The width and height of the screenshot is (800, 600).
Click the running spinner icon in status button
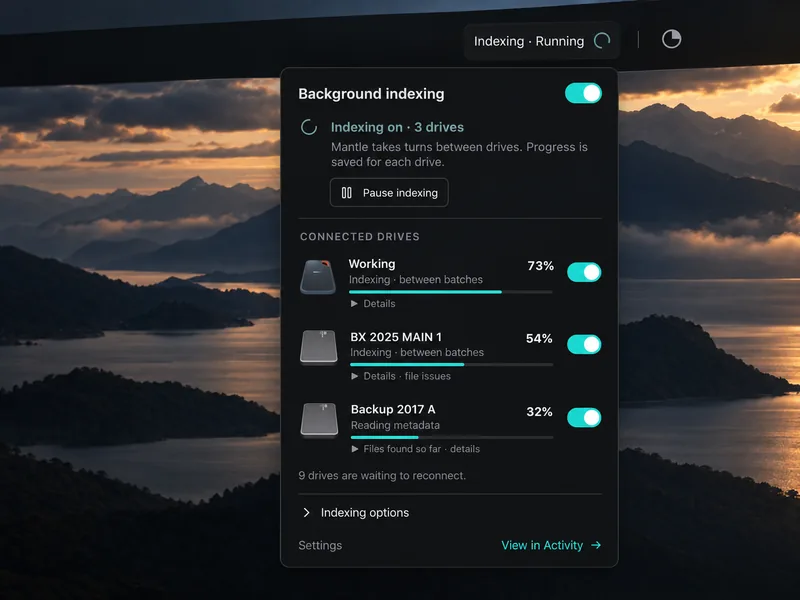[x=602, y=41]
